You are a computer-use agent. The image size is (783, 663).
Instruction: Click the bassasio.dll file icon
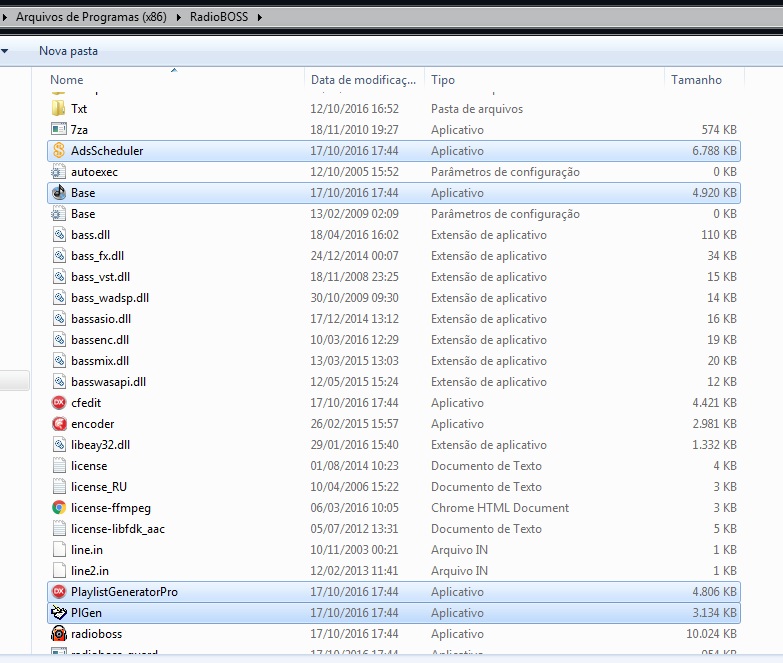point(59,319)
